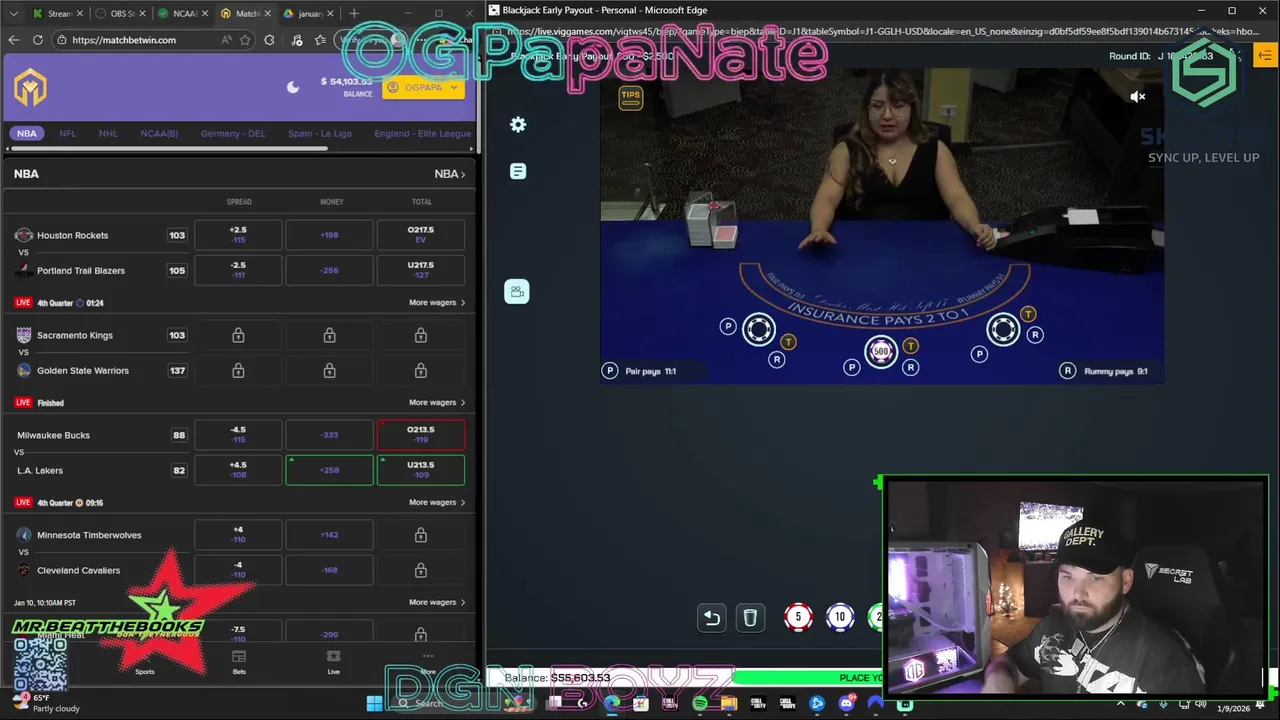
Task: Click the camera view icon on blackjack table
Action: click(517, 292)
